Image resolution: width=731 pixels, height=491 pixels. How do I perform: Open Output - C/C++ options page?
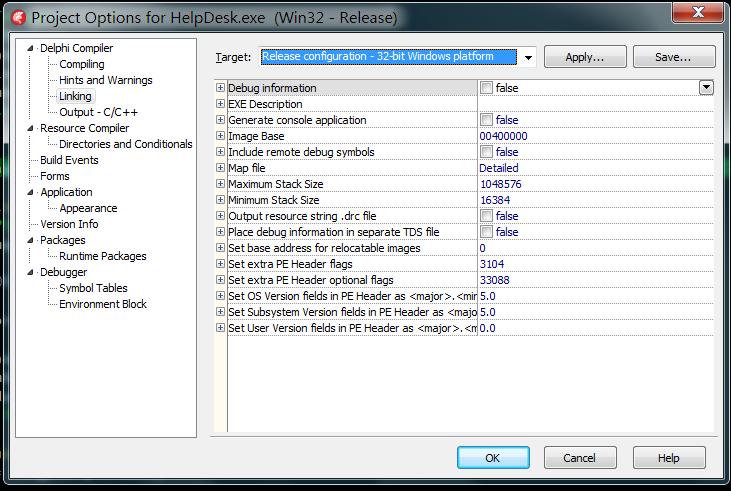click(x=98, y=112)
